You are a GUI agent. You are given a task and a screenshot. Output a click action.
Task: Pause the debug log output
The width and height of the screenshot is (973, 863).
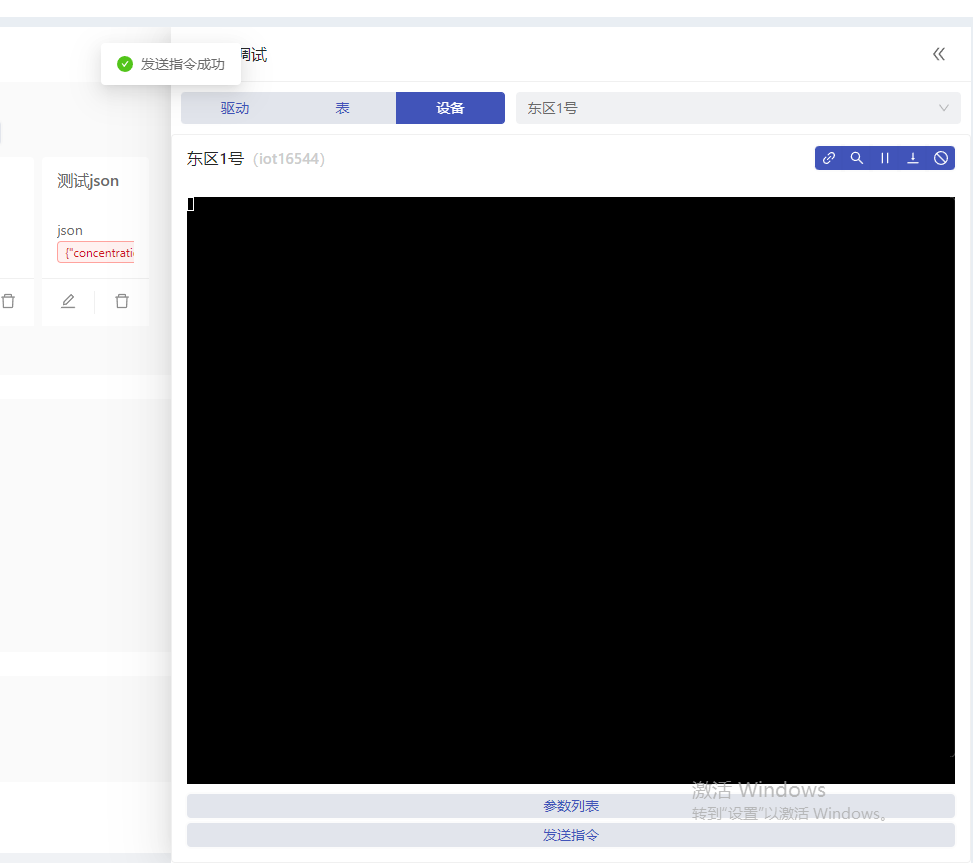(x=884, y=158)
